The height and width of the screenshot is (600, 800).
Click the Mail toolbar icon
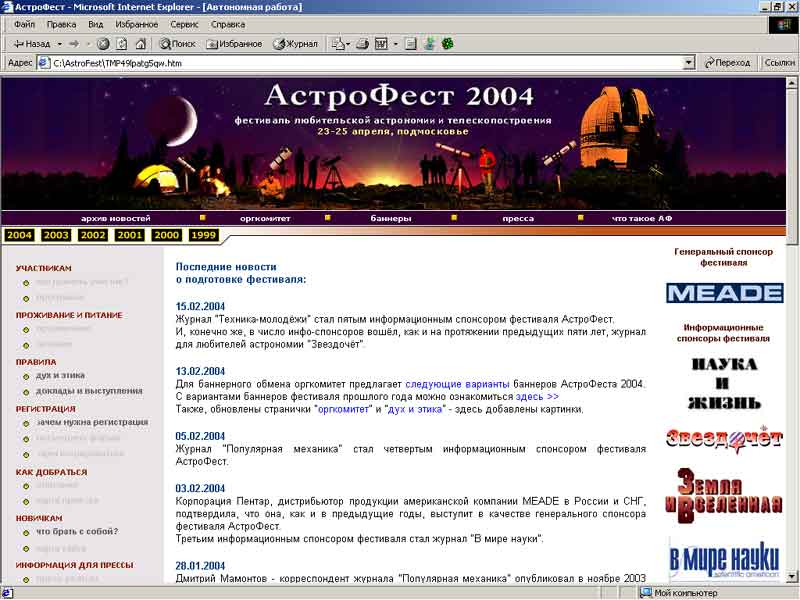coord(338,44)
